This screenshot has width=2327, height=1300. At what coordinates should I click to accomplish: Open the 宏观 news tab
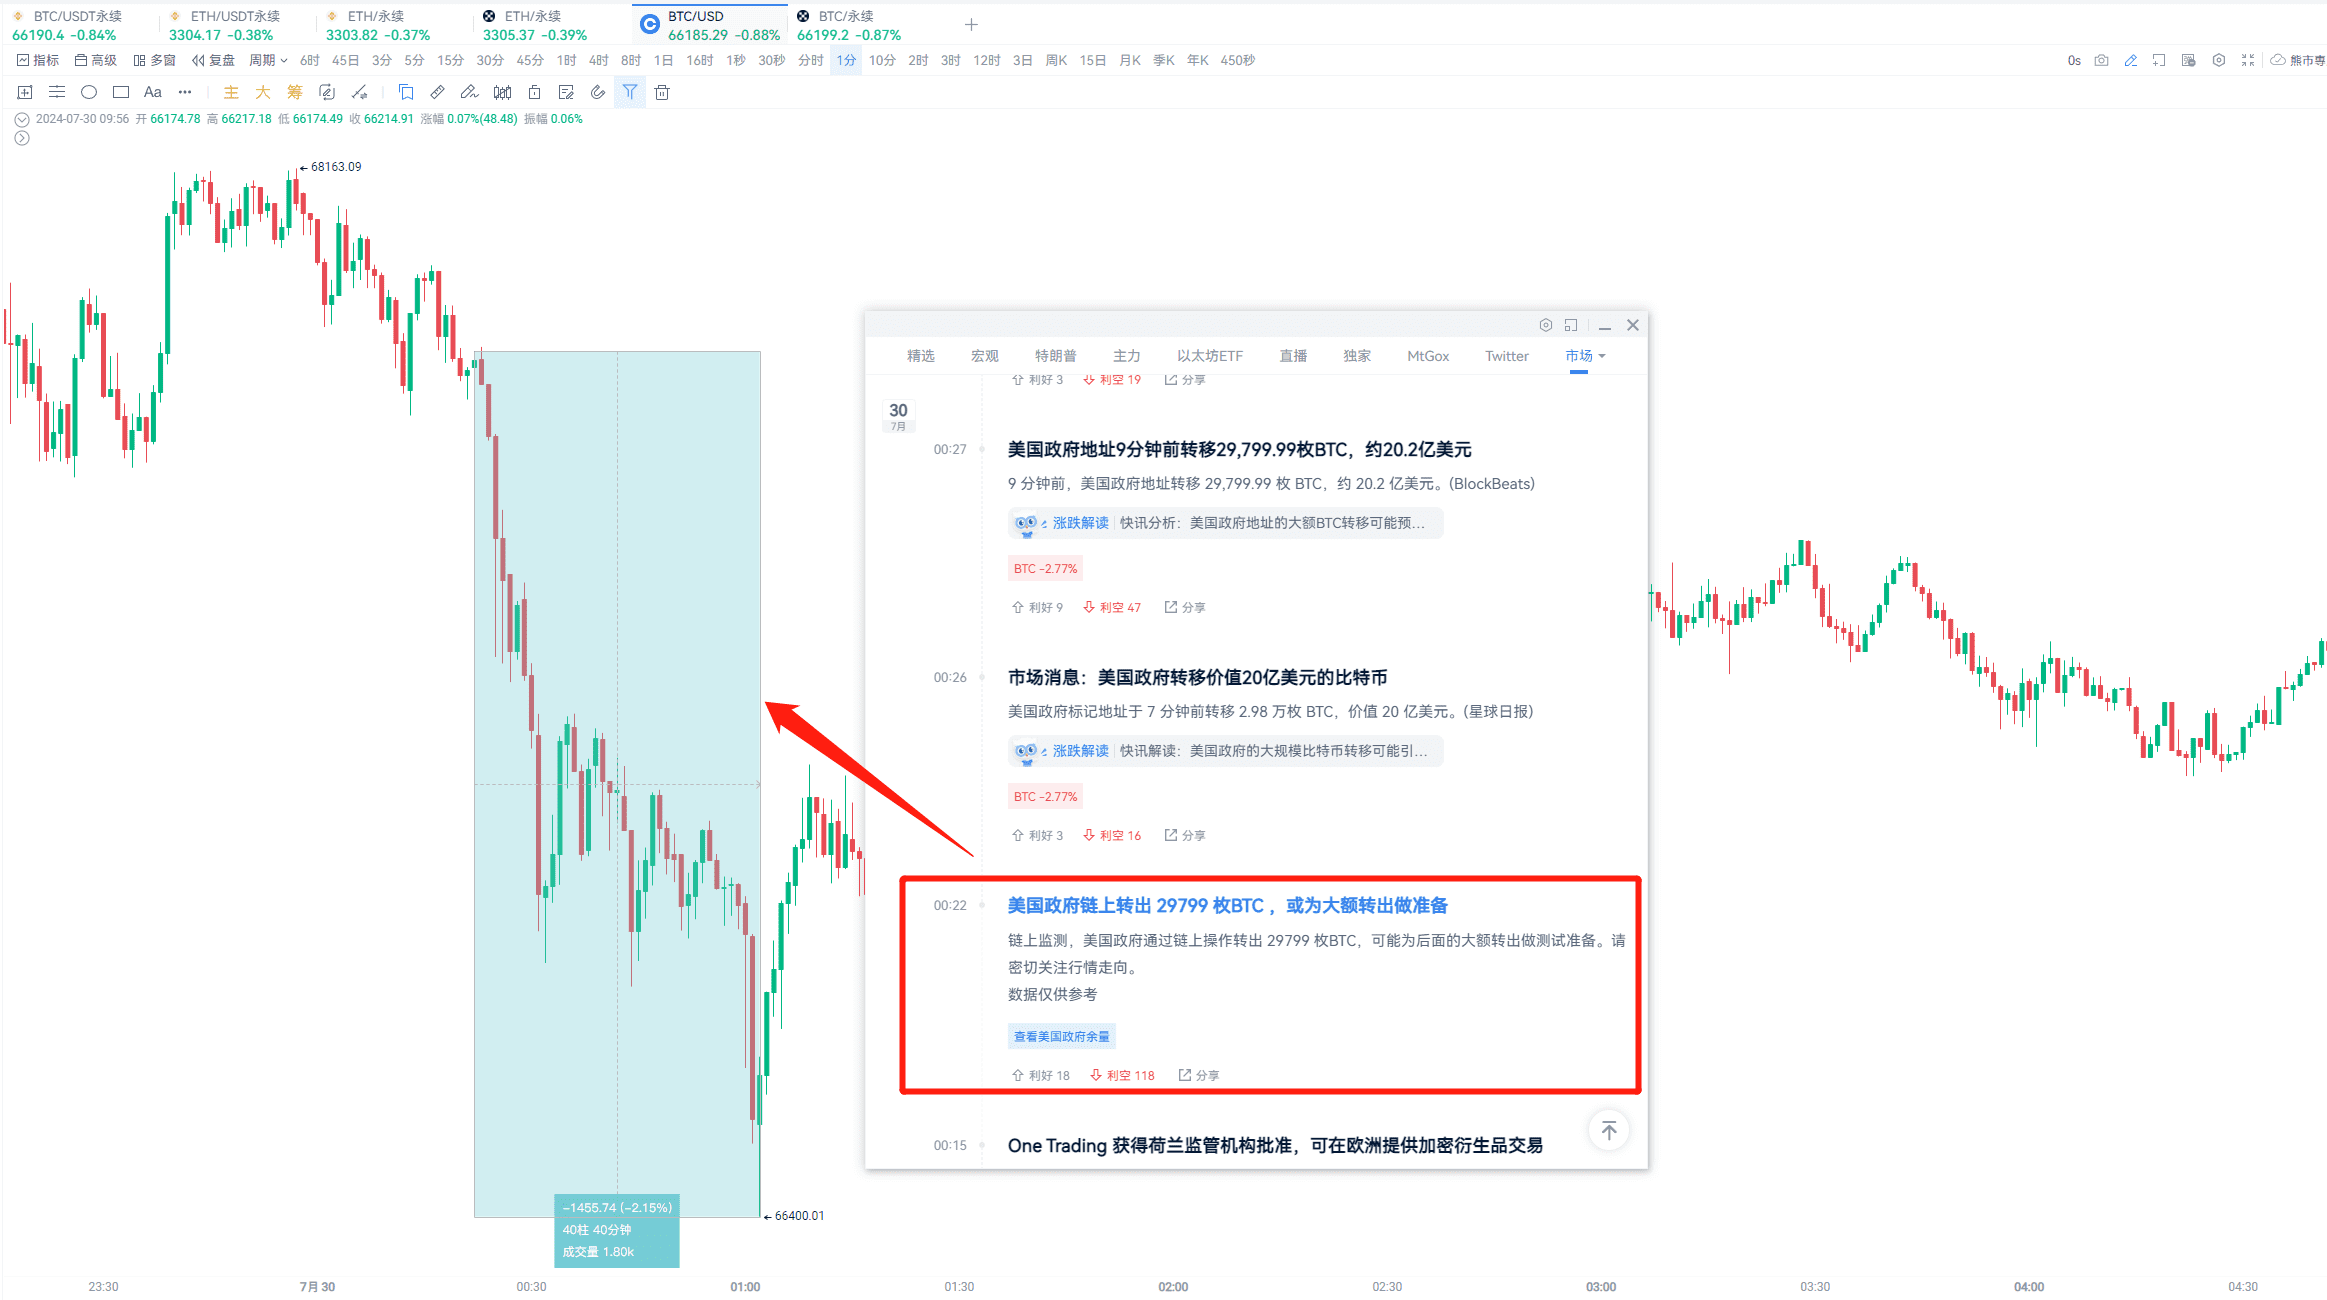[x=984, y=356]
